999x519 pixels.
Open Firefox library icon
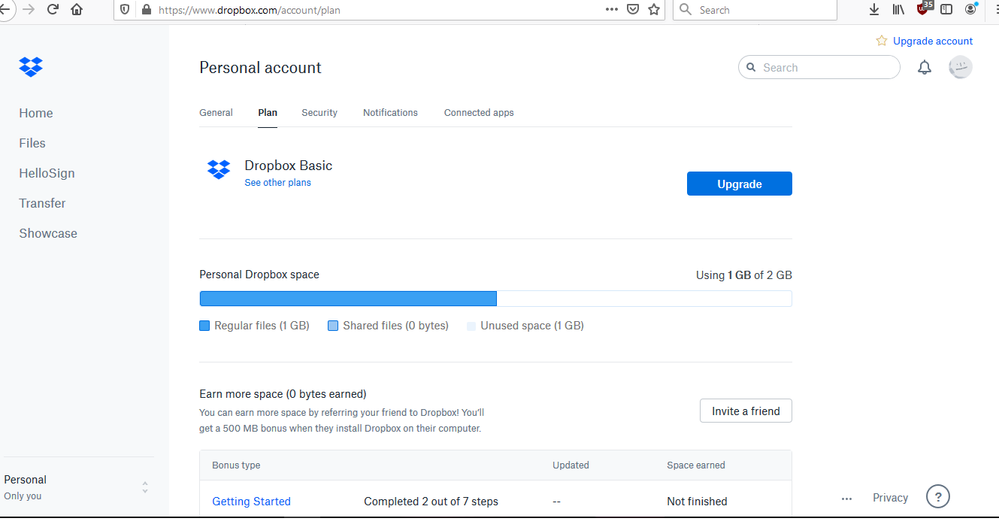pos(899,10)
